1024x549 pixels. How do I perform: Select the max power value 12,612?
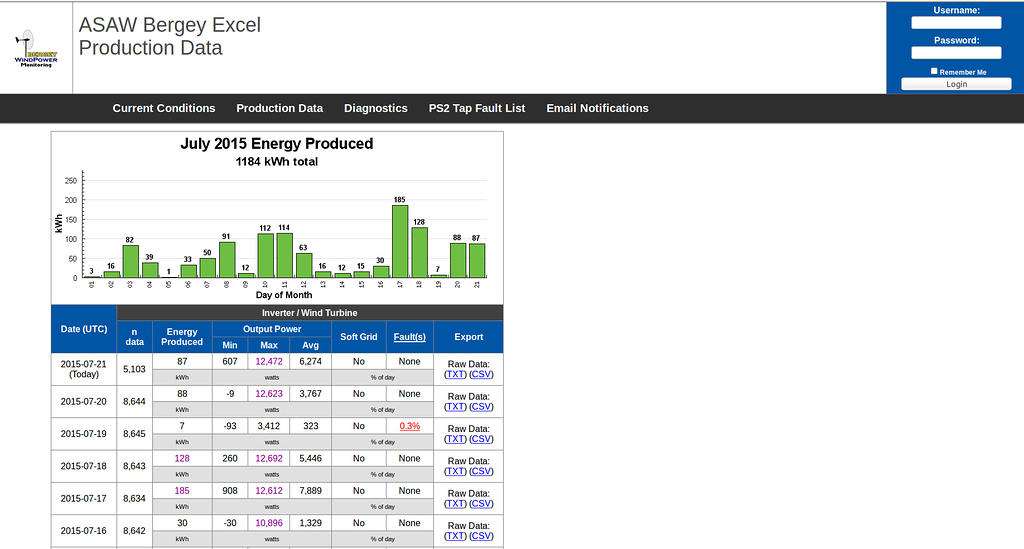pyautogui.click(x=269, y=491)
